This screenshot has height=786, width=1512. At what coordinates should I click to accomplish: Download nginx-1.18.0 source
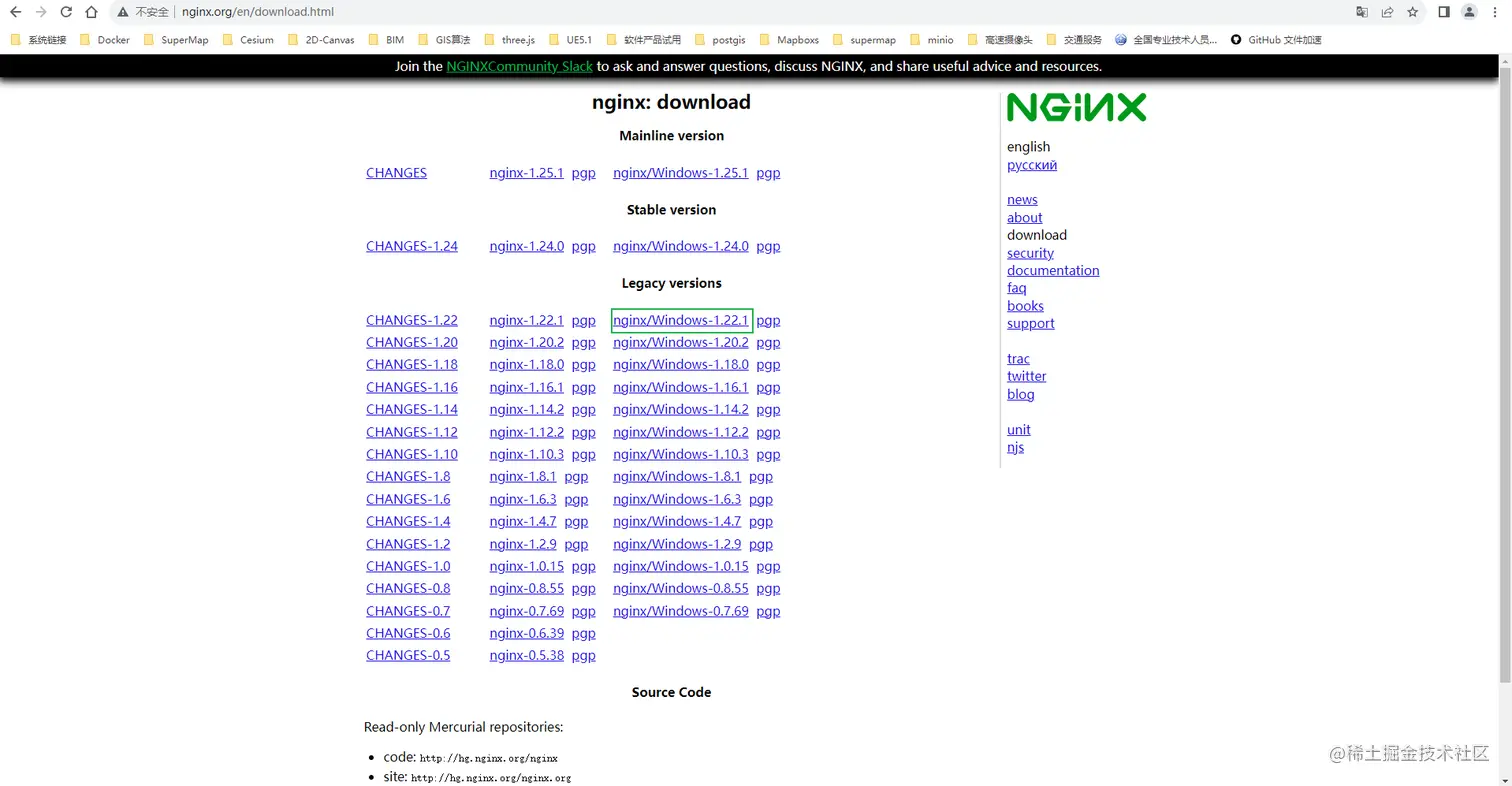pyautogui.click(x=526, y=365)
